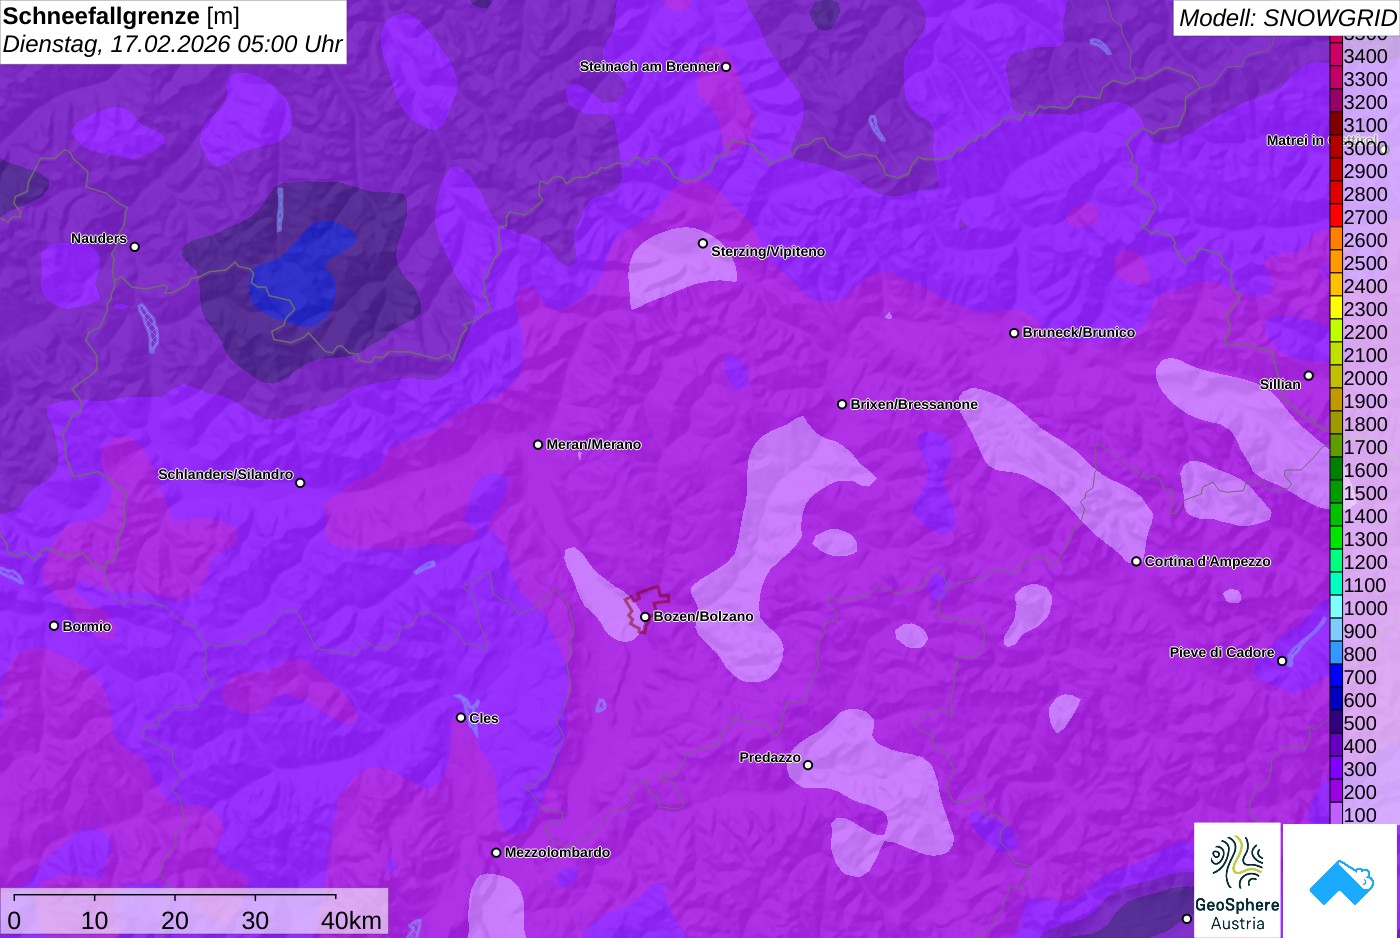Click the 40km scale bar label
The image size is (1400, 938).
(351, 920)
